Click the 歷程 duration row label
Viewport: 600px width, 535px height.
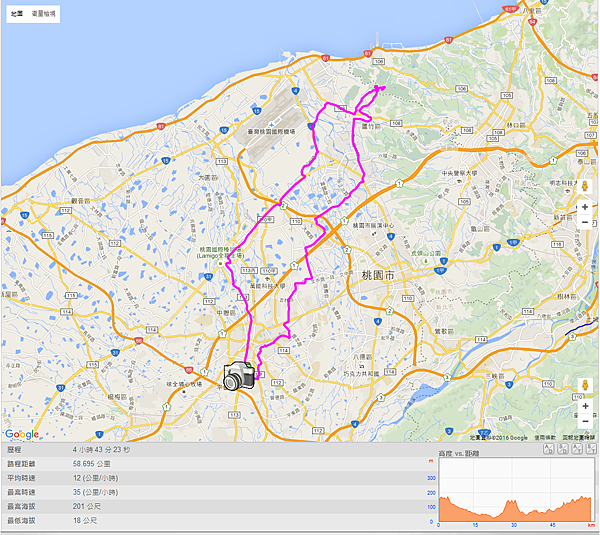14,450
